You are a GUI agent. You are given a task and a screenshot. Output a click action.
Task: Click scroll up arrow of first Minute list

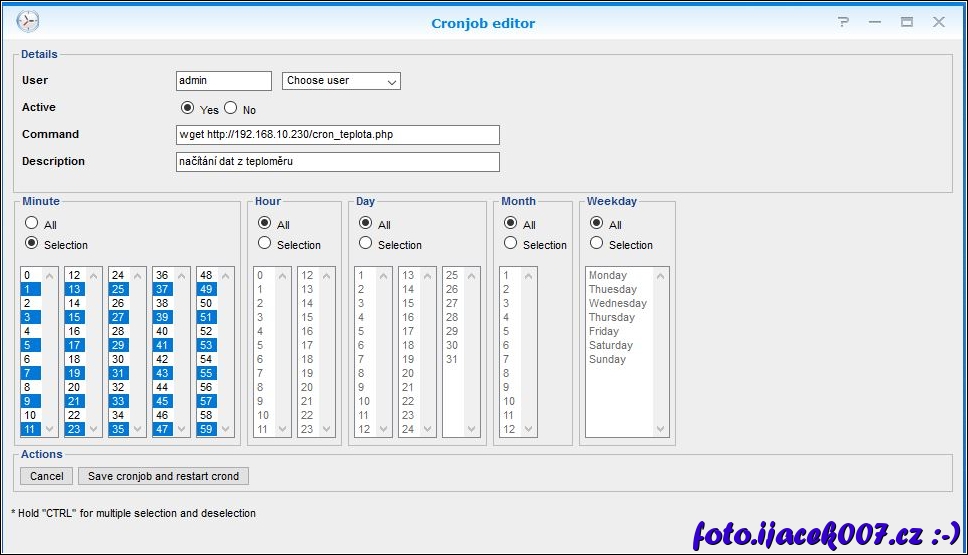point(51,276)
